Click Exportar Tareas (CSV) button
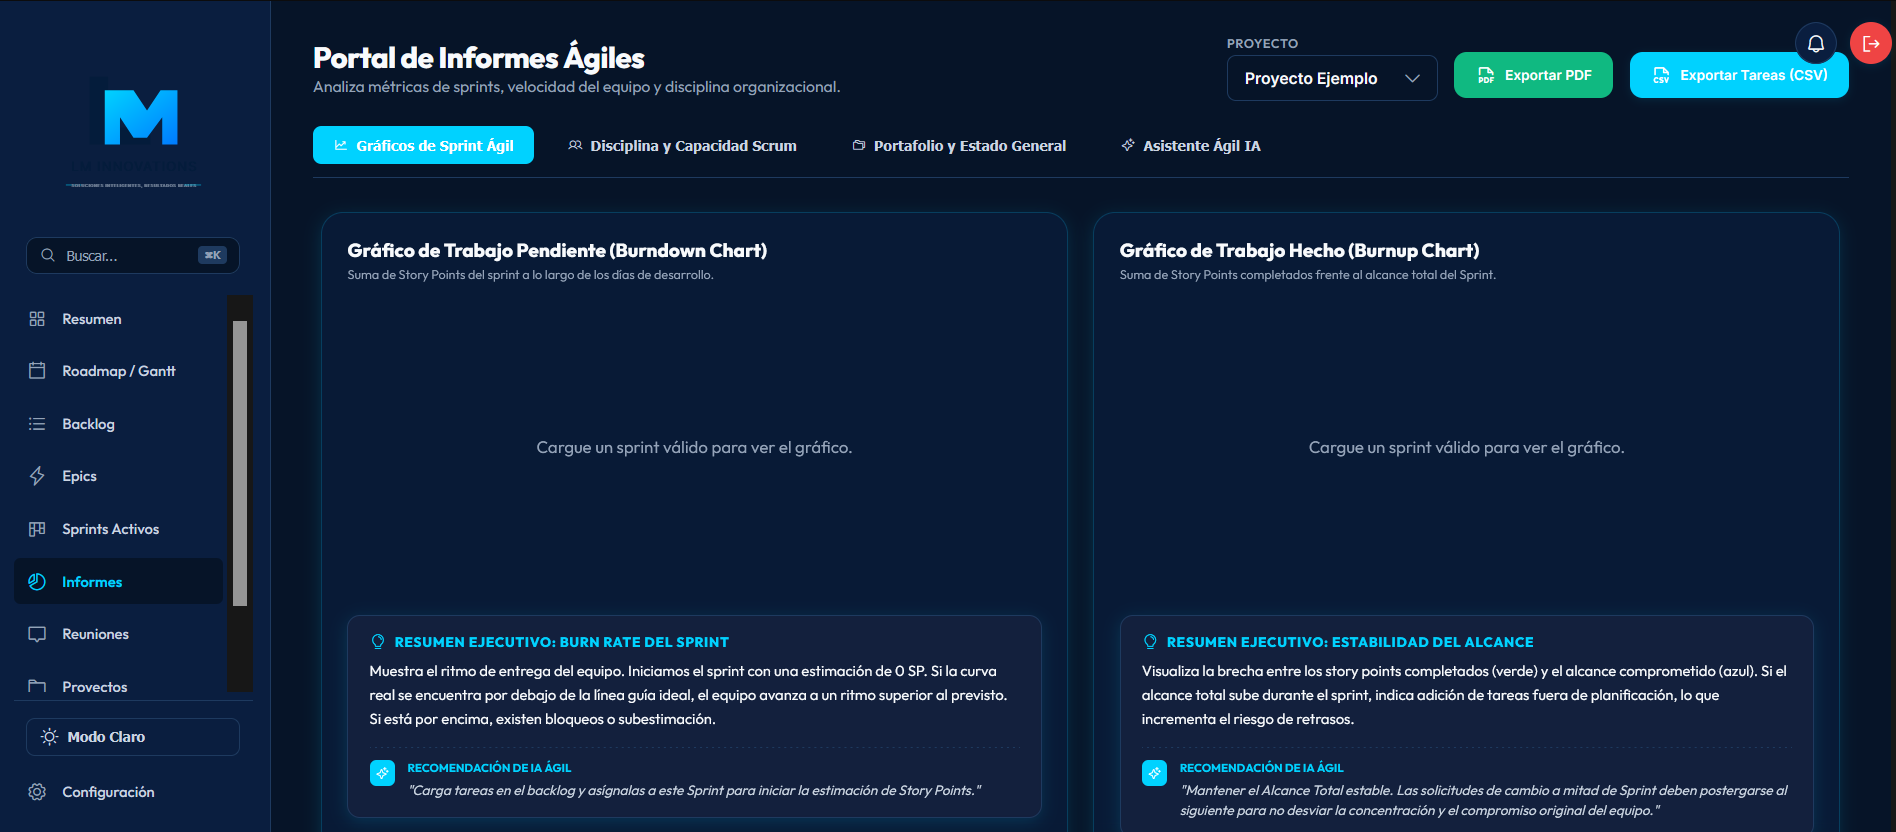Image resolution: width=1896 pixels, height=832 pixels. (x=1739, y=75)
